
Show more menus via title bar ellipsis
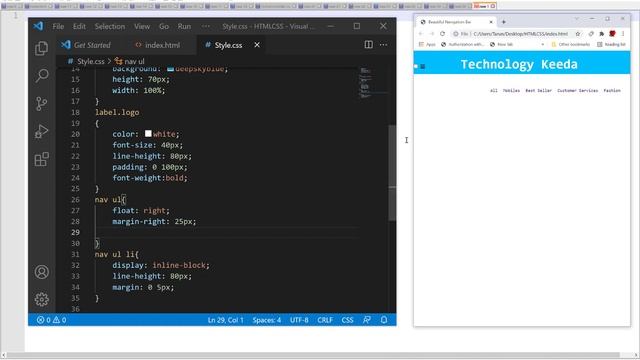pos(206,26)
